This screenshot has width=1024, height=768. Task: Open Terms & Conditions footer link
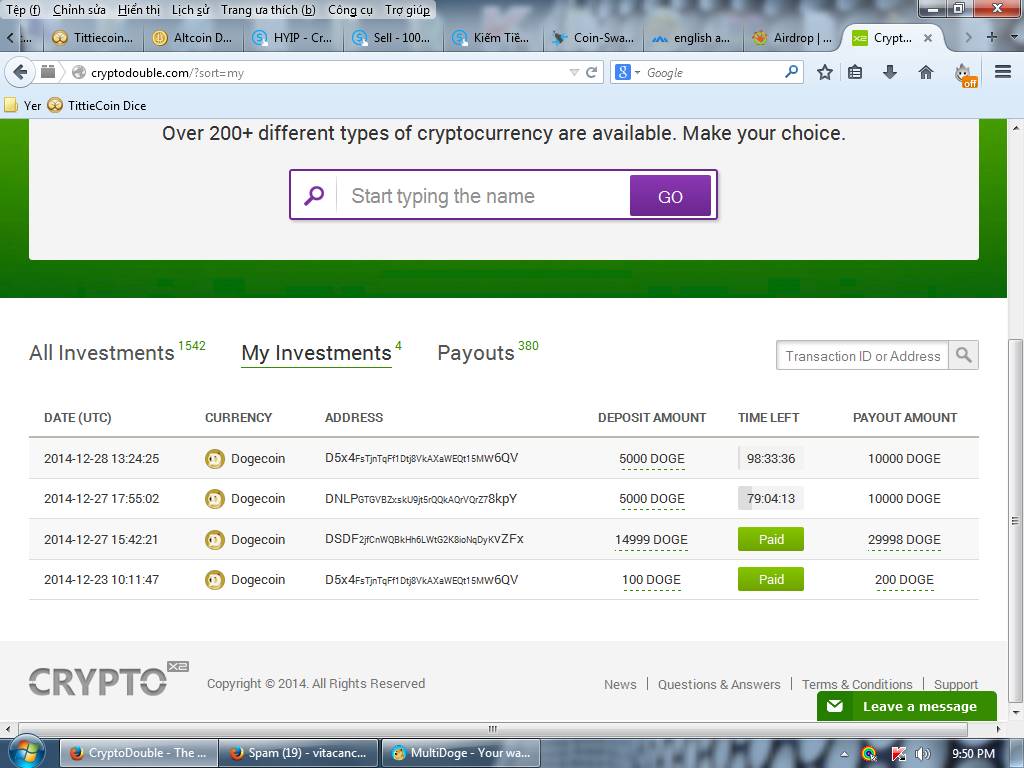point(857,684)
